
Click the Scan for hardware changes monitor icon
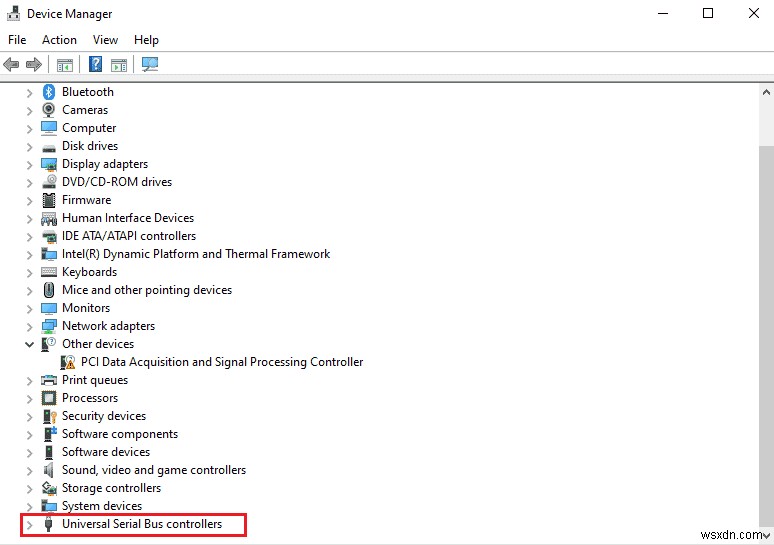150,64
